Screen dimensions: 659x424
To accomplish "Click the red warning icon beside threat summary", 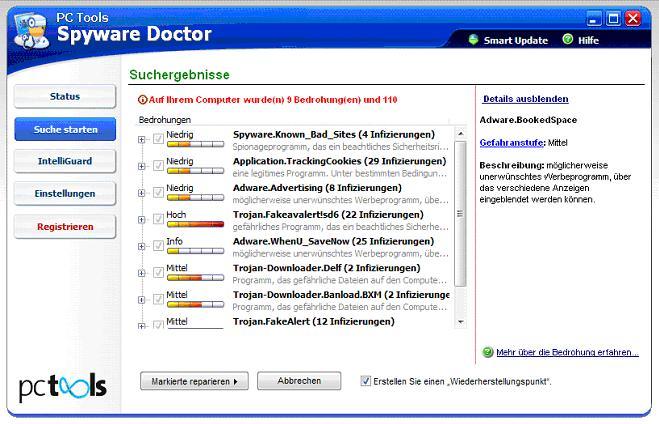I will [142, 100].
